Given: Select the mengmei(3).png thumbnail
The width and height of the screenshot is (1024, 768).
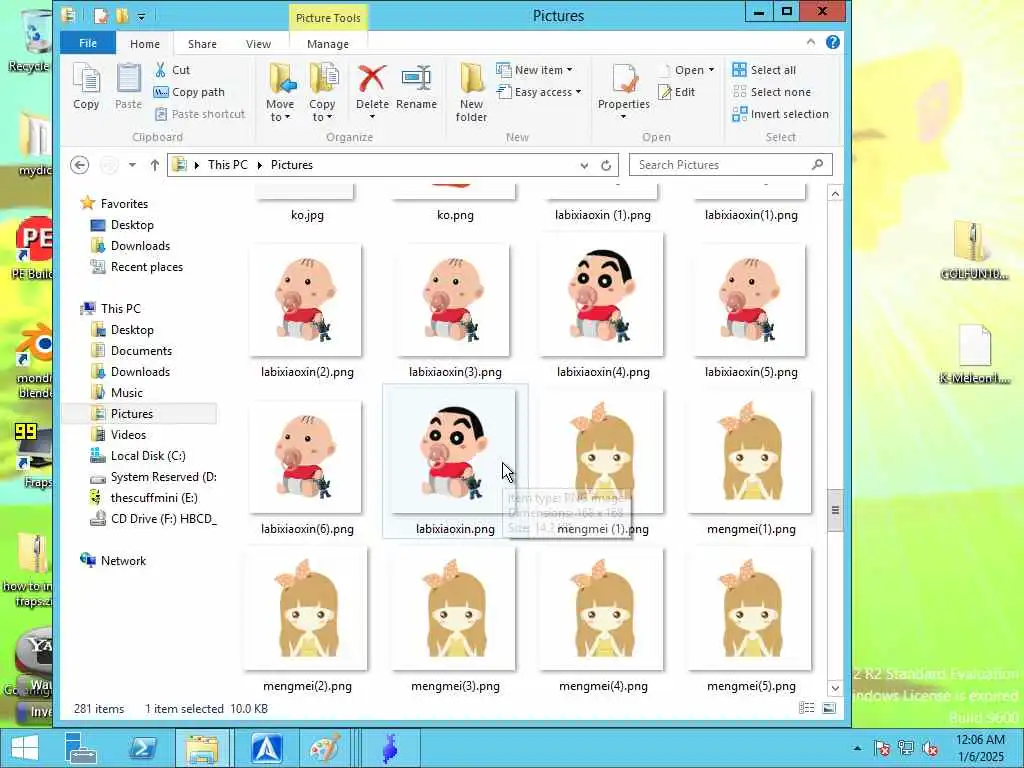Looking at the screenshot, I should pyautogui.click(x=455, y=609).
